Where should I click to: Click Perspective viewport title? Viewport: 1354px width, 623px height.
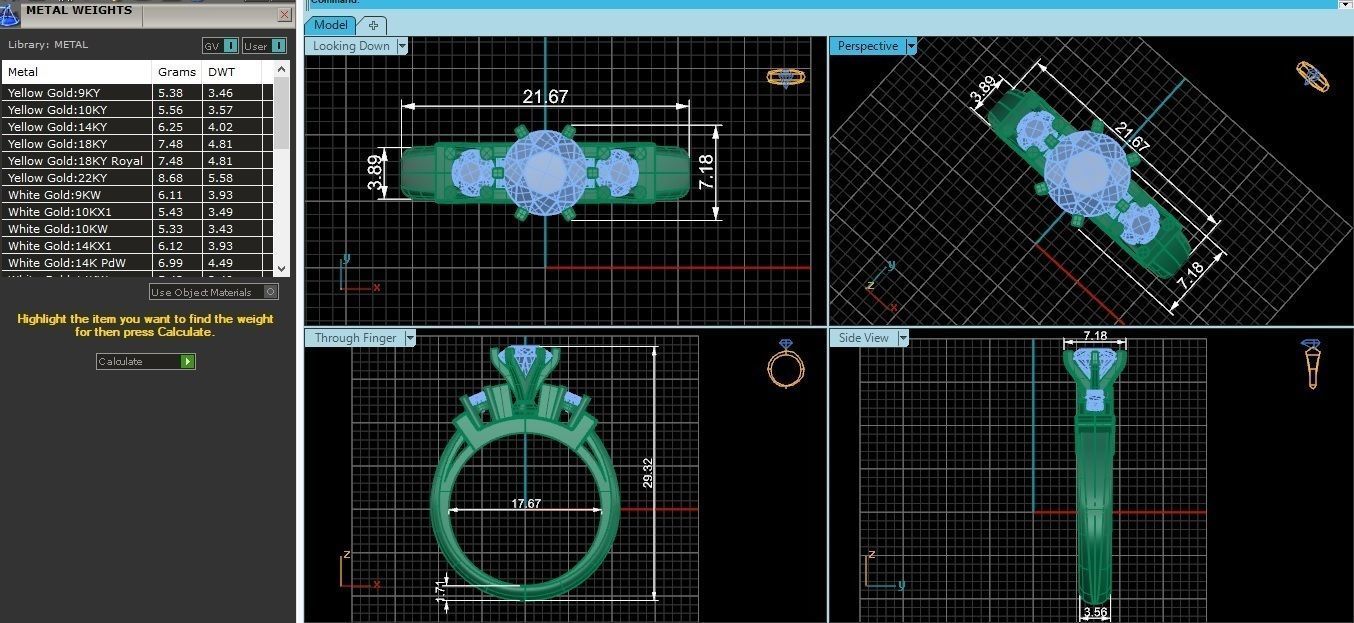[867, 46]
